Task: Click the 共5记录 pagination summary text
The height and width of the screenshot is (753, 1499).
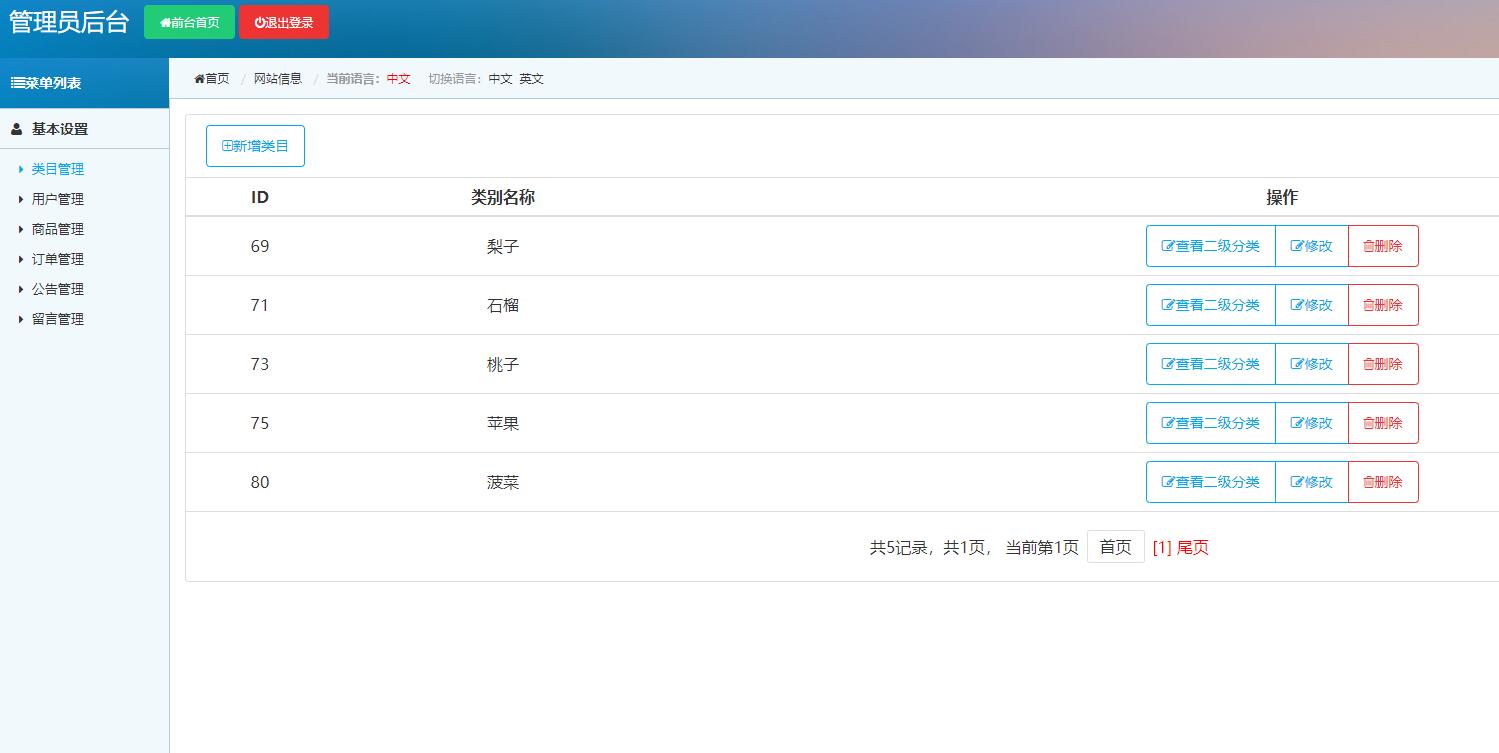Action: tap(898, 547)
